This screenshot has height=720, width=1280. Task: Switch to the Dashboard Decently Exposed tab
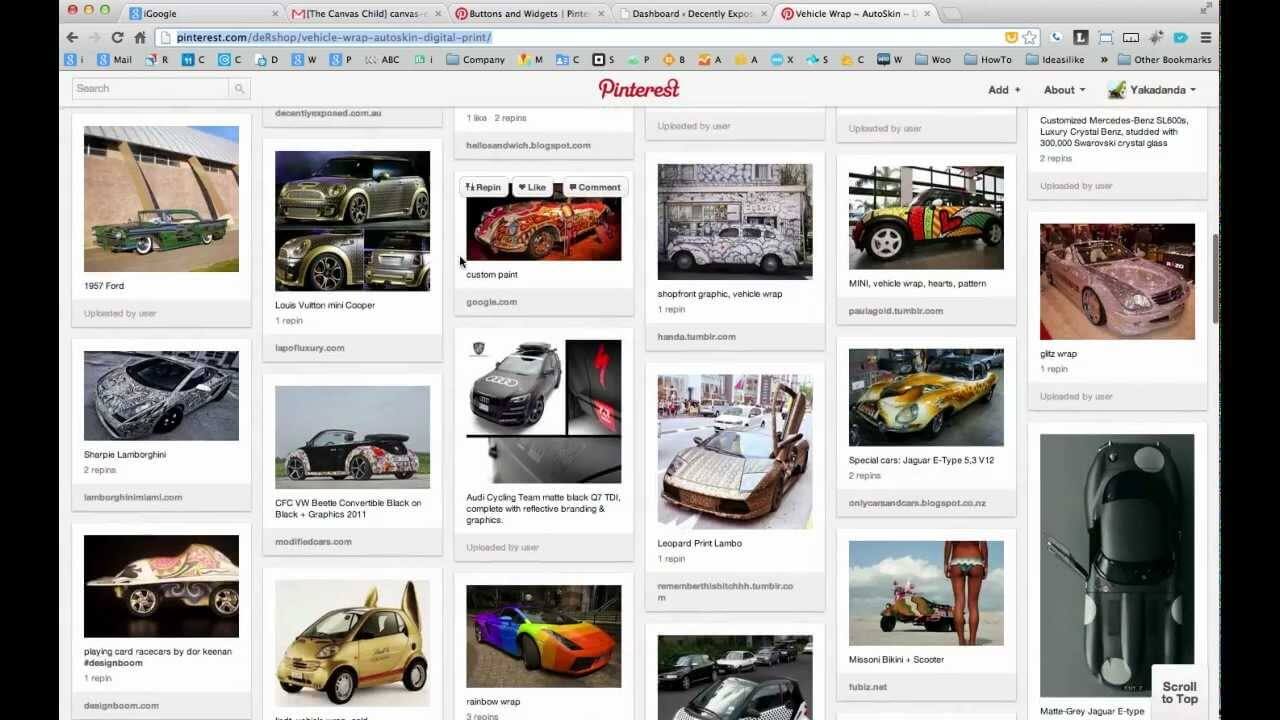click(x=691, y=14)
